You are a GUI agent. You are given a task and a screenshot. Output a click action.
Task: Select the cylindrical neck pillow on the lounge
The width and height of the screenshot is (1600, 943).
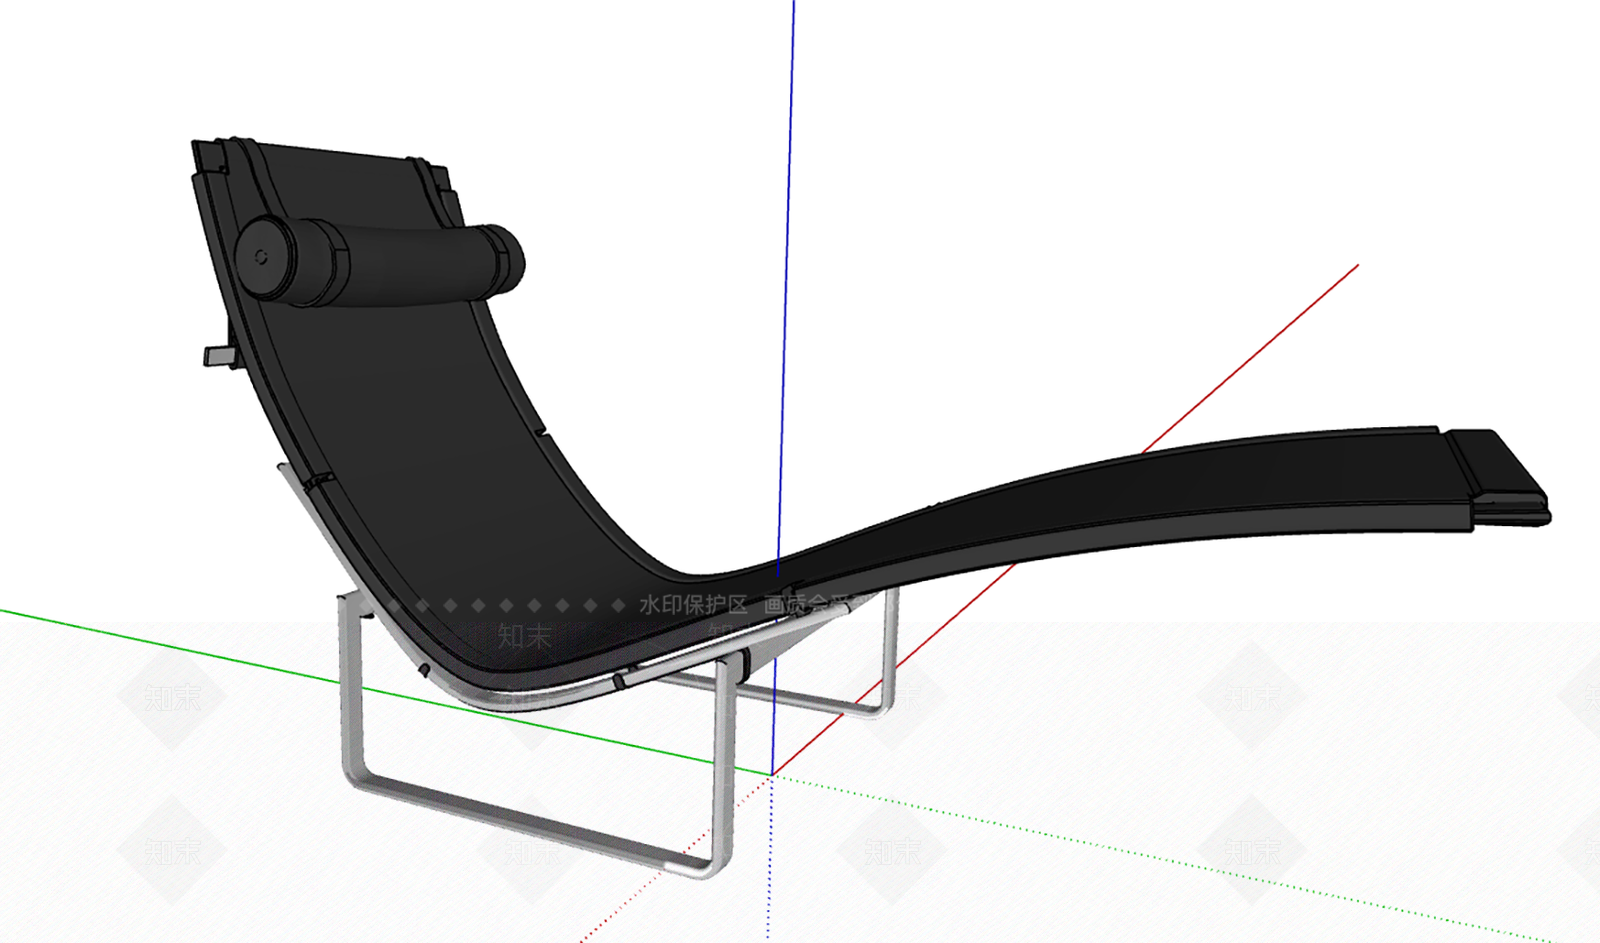pyautogui.click(x=380, y=260)
